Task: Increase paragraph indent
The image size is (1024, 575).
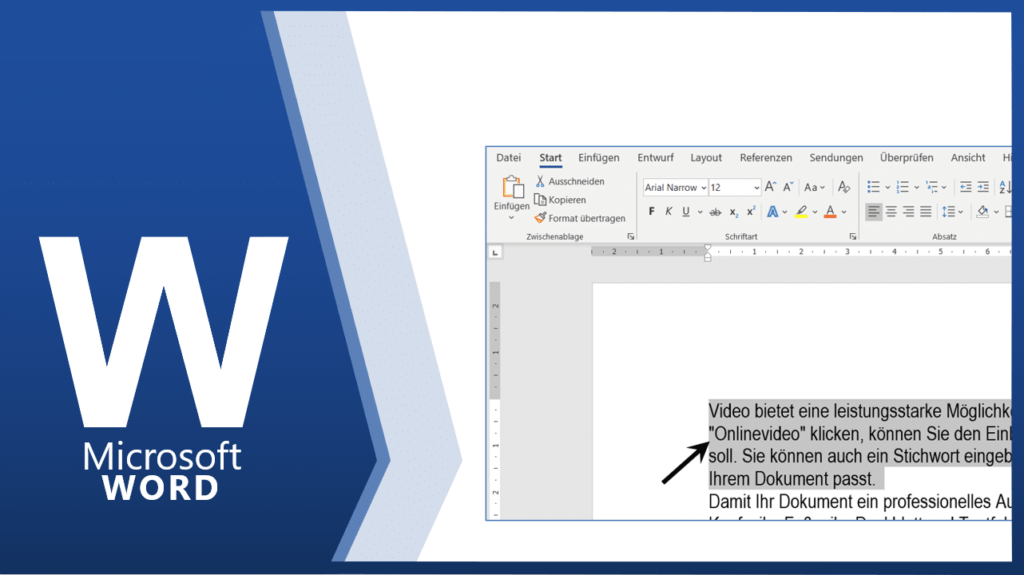Action: pos(983,187)
